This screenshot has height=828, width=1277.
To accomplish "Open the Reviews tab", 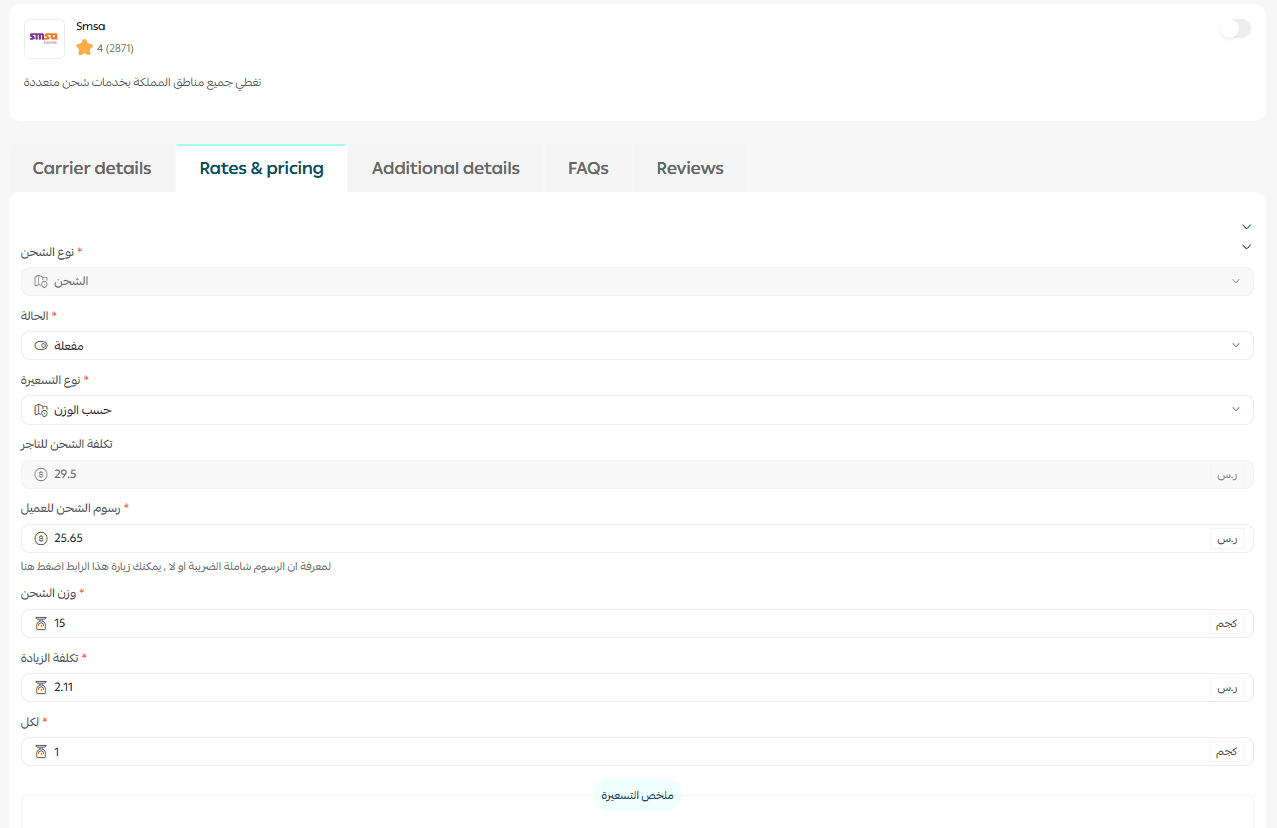I will click(689, 168).
